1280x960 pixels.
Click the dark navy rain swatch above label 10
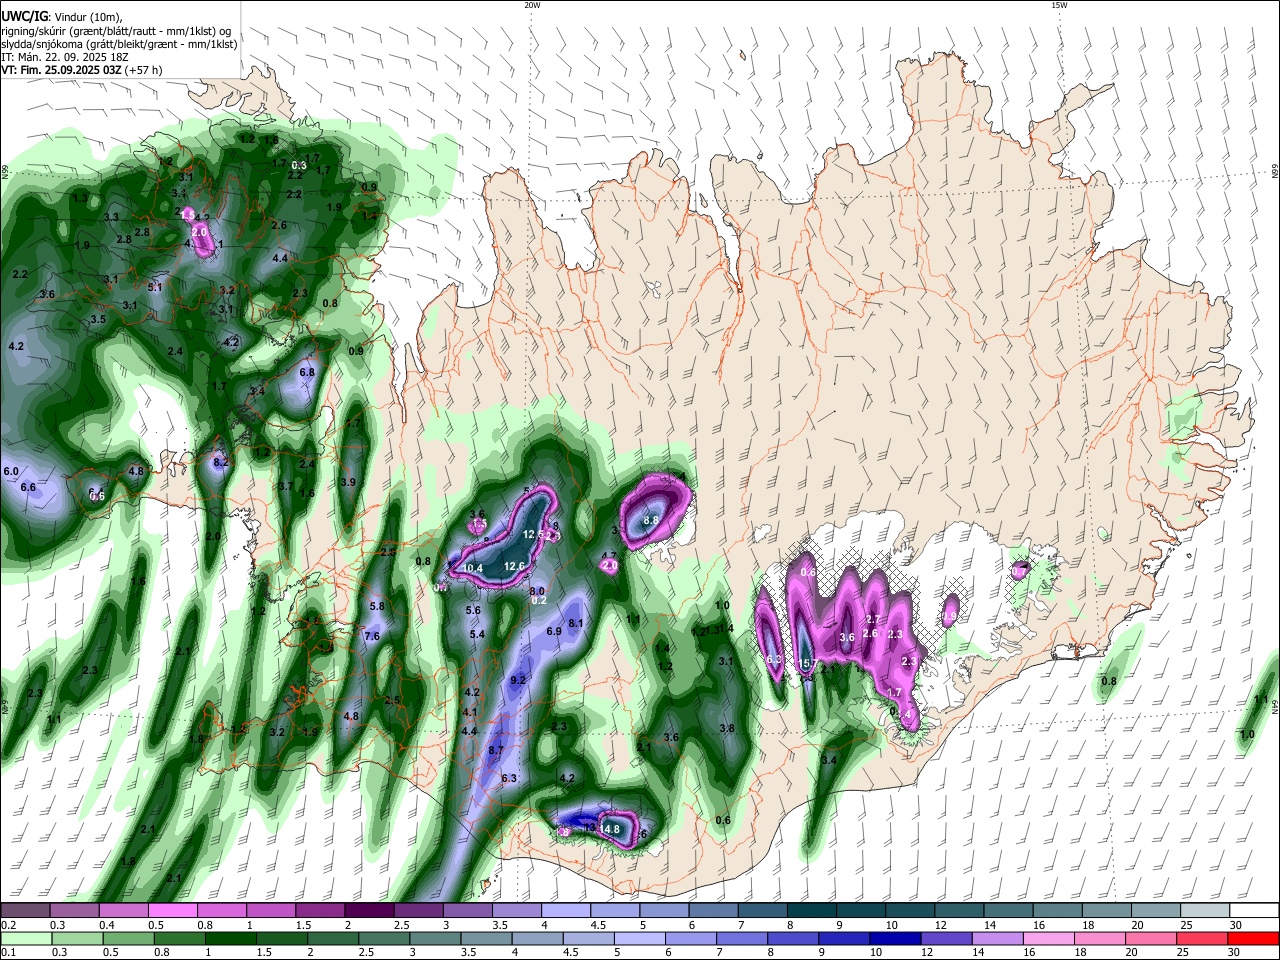coord(893,938)
